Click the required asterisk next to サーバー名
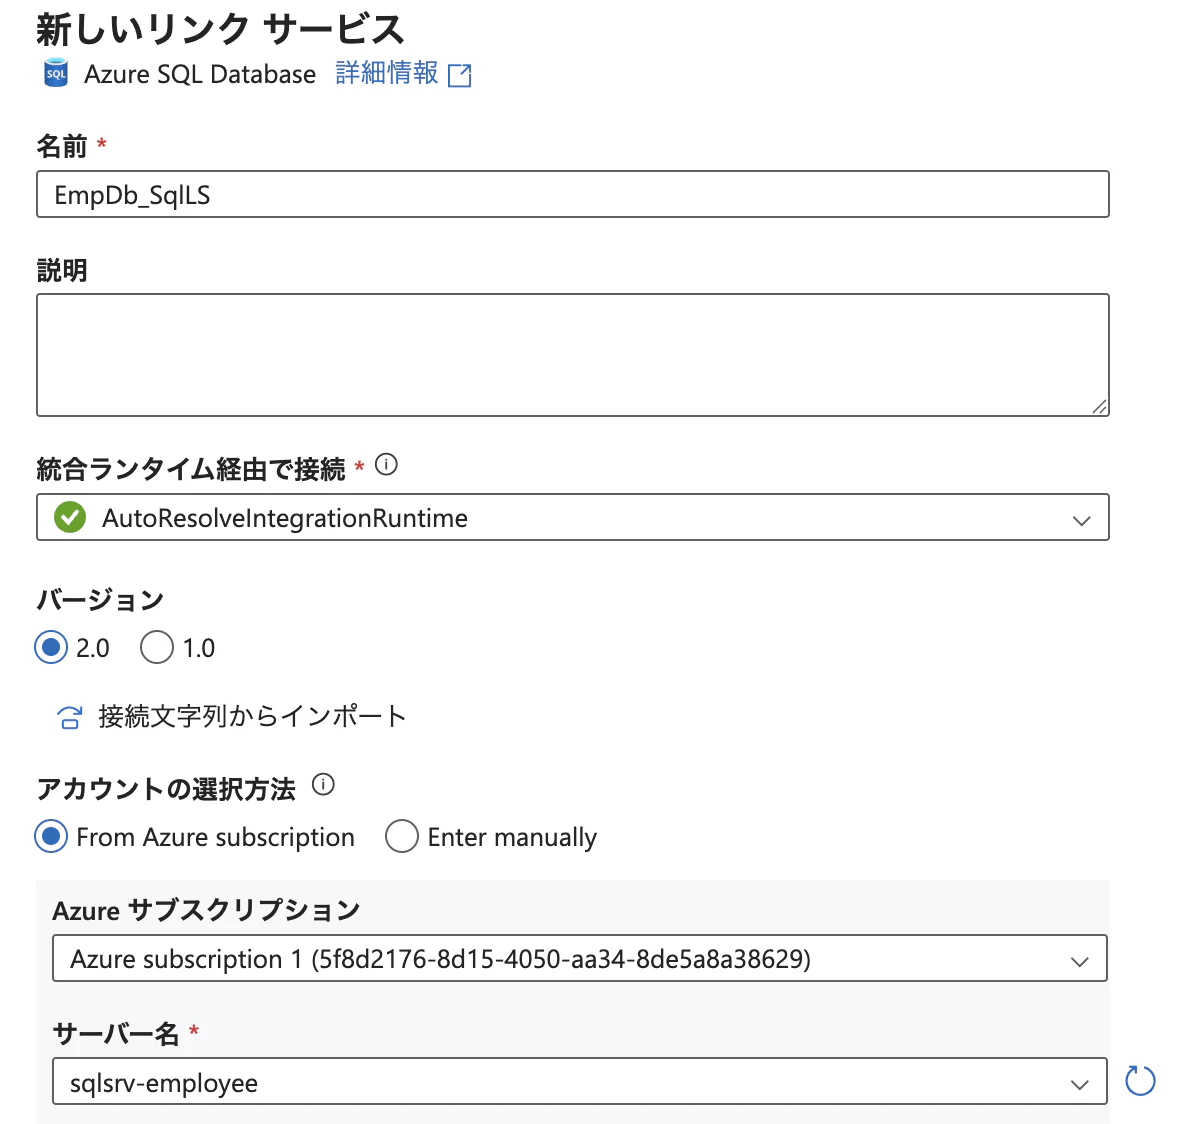 coord(194,1035)
